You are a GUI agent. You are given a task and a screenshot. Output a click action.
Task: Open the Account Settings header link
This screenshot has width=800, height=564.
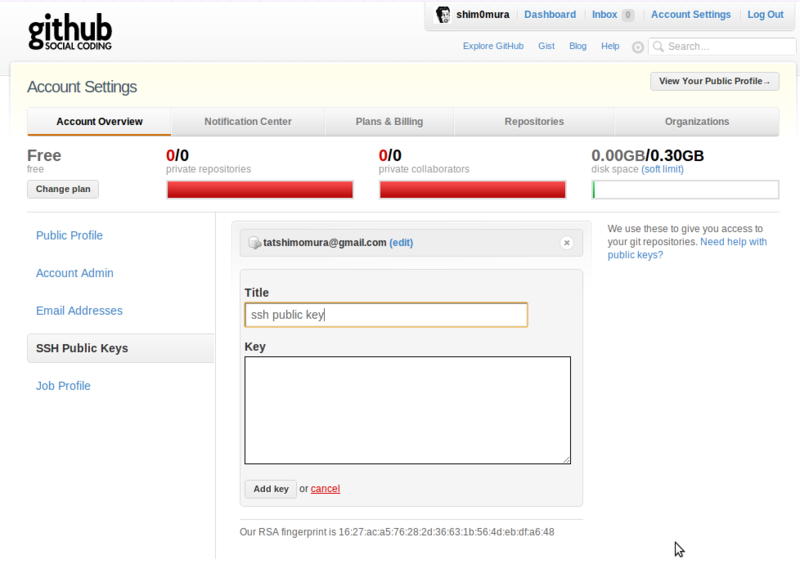pyautogui.click(x=690, y=15)
